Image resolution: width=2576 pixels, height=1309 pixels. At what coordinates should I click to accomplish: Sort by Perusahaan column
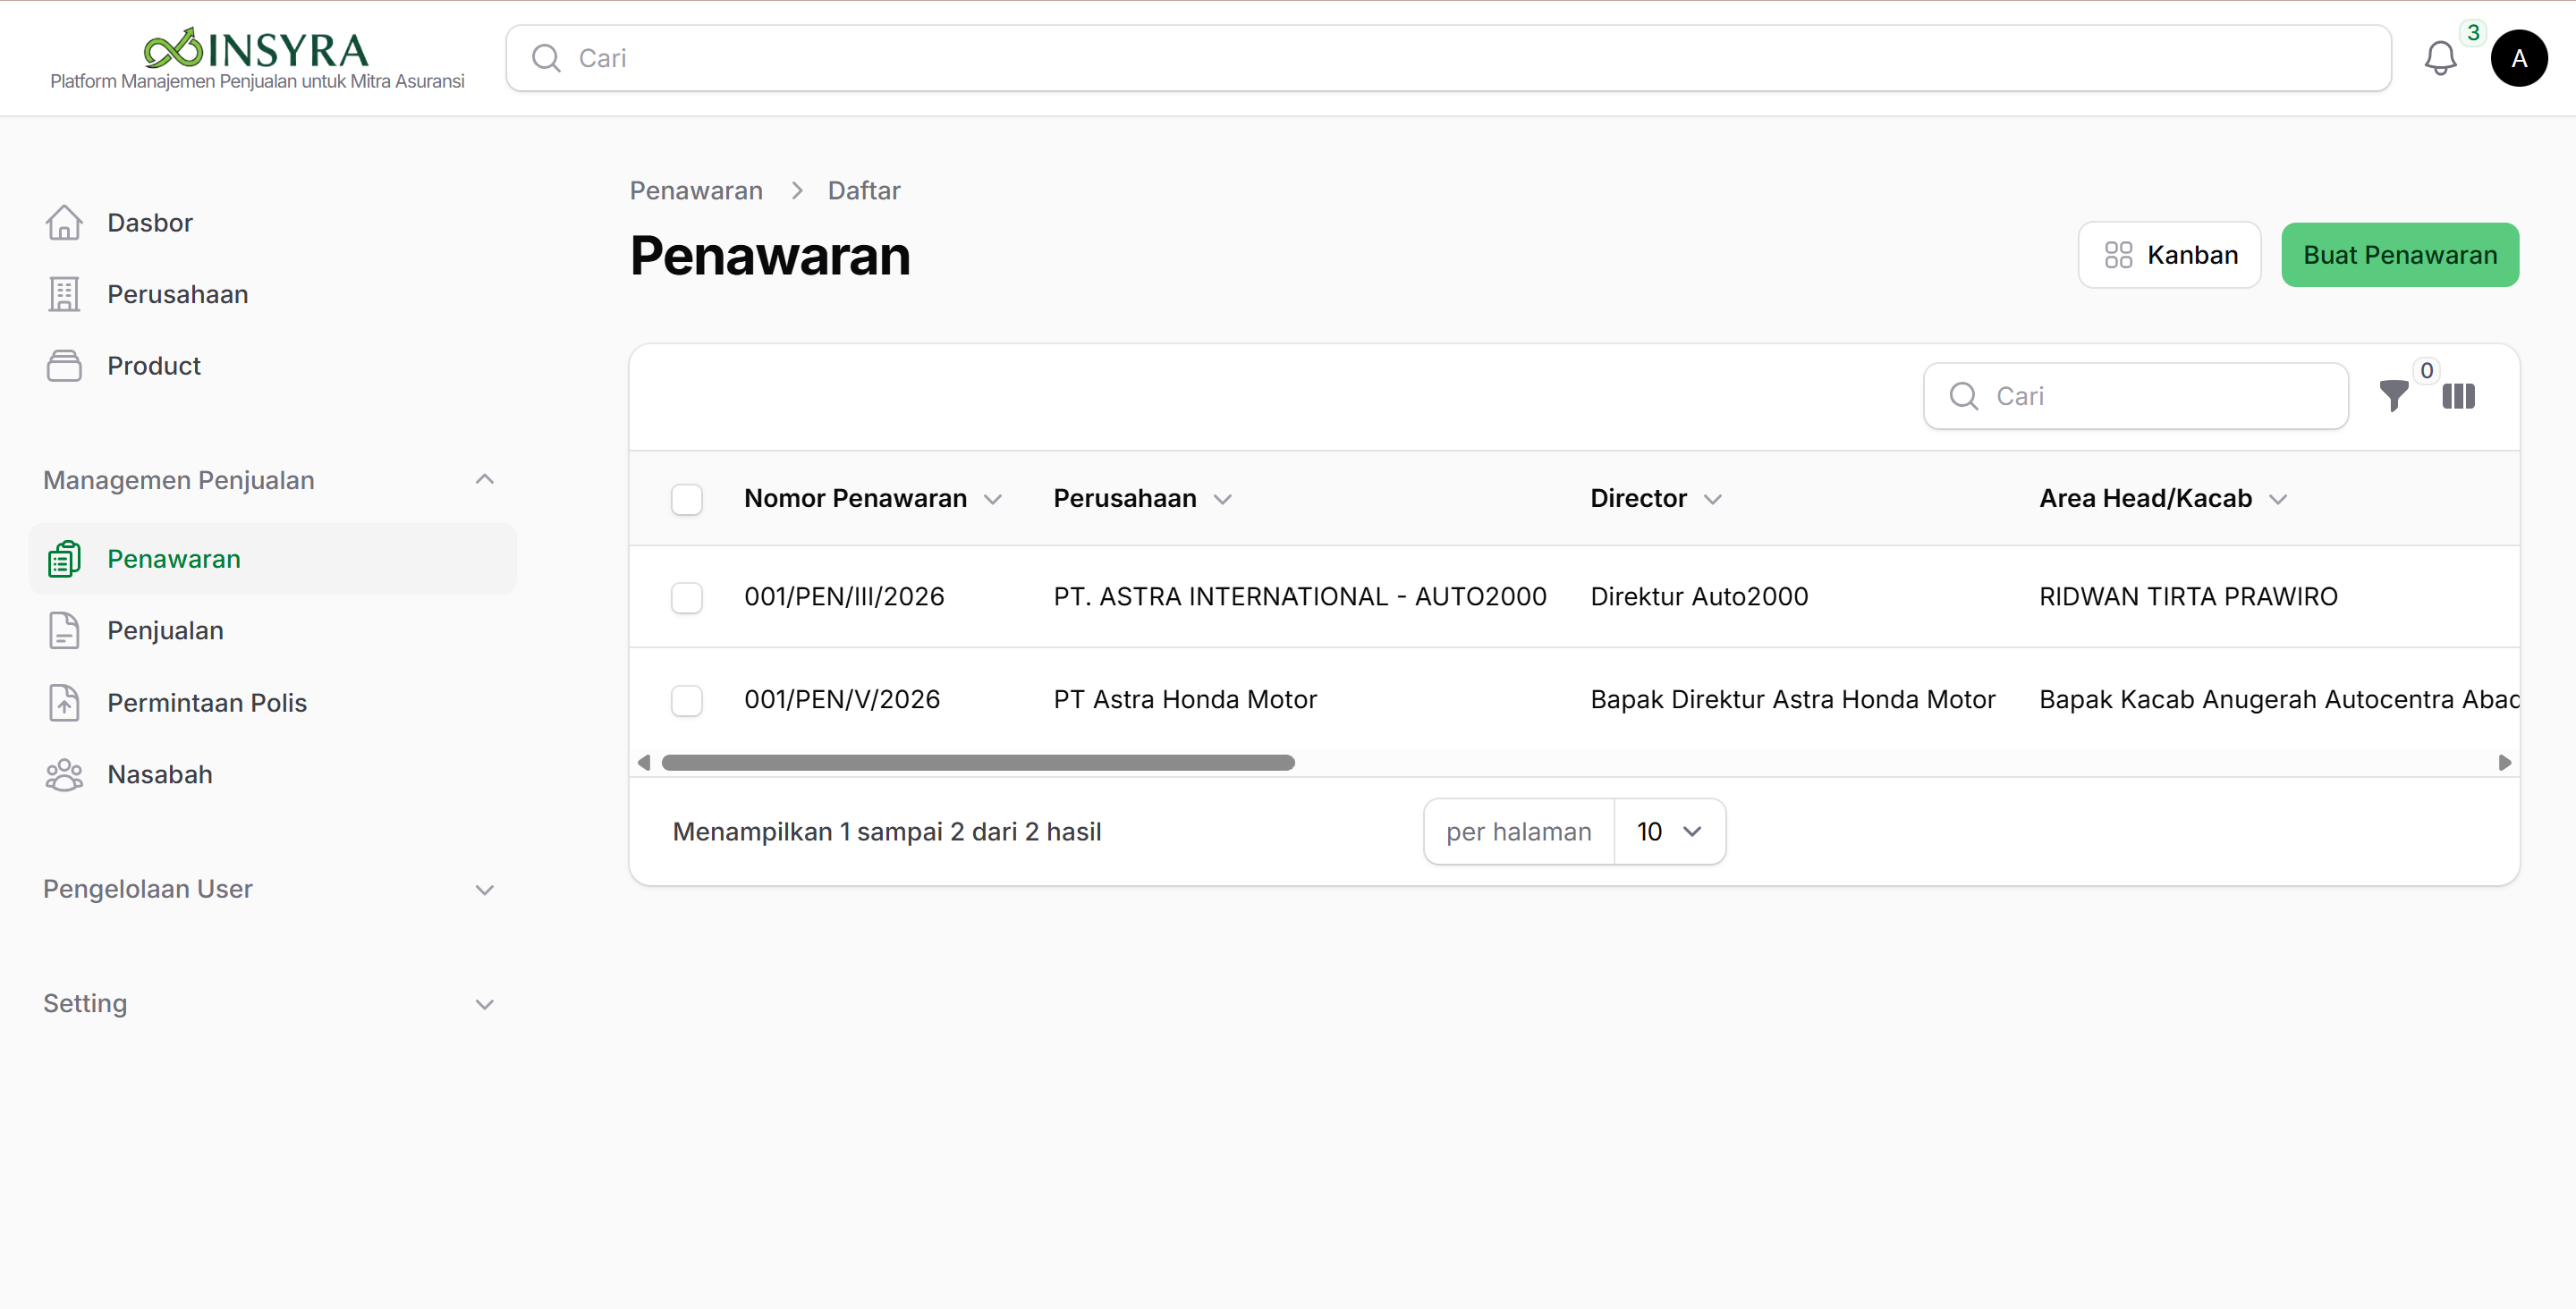(1142, 498)
